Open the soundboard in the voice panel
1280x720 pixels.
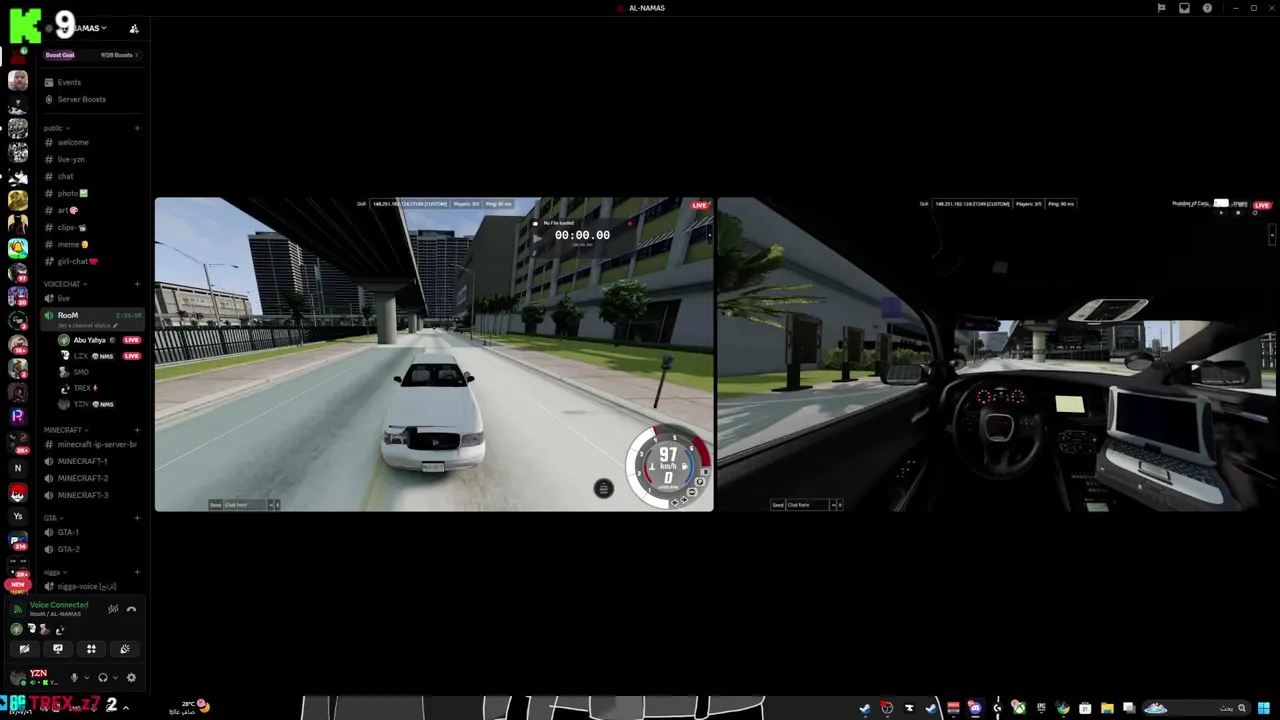pos(125,649)
